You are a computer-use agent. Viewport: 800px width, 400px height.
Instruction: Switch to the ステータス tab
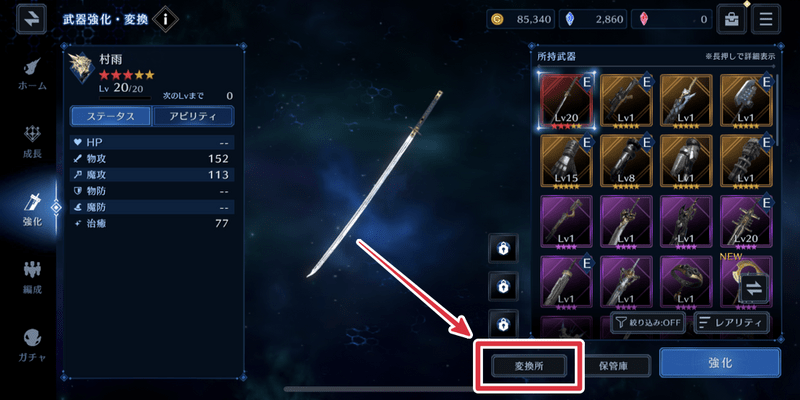[111, 116]
